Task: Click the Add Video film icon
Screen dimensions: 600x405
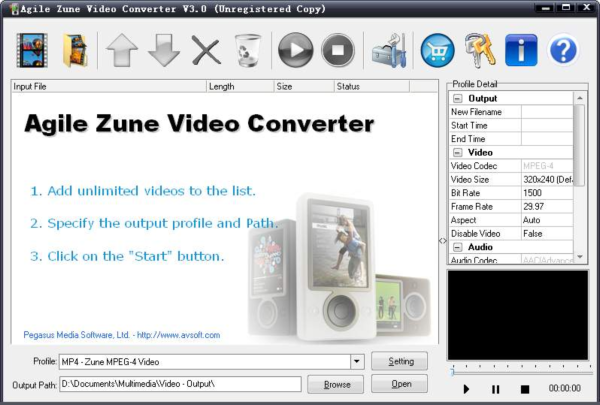Action: (33, 50)
